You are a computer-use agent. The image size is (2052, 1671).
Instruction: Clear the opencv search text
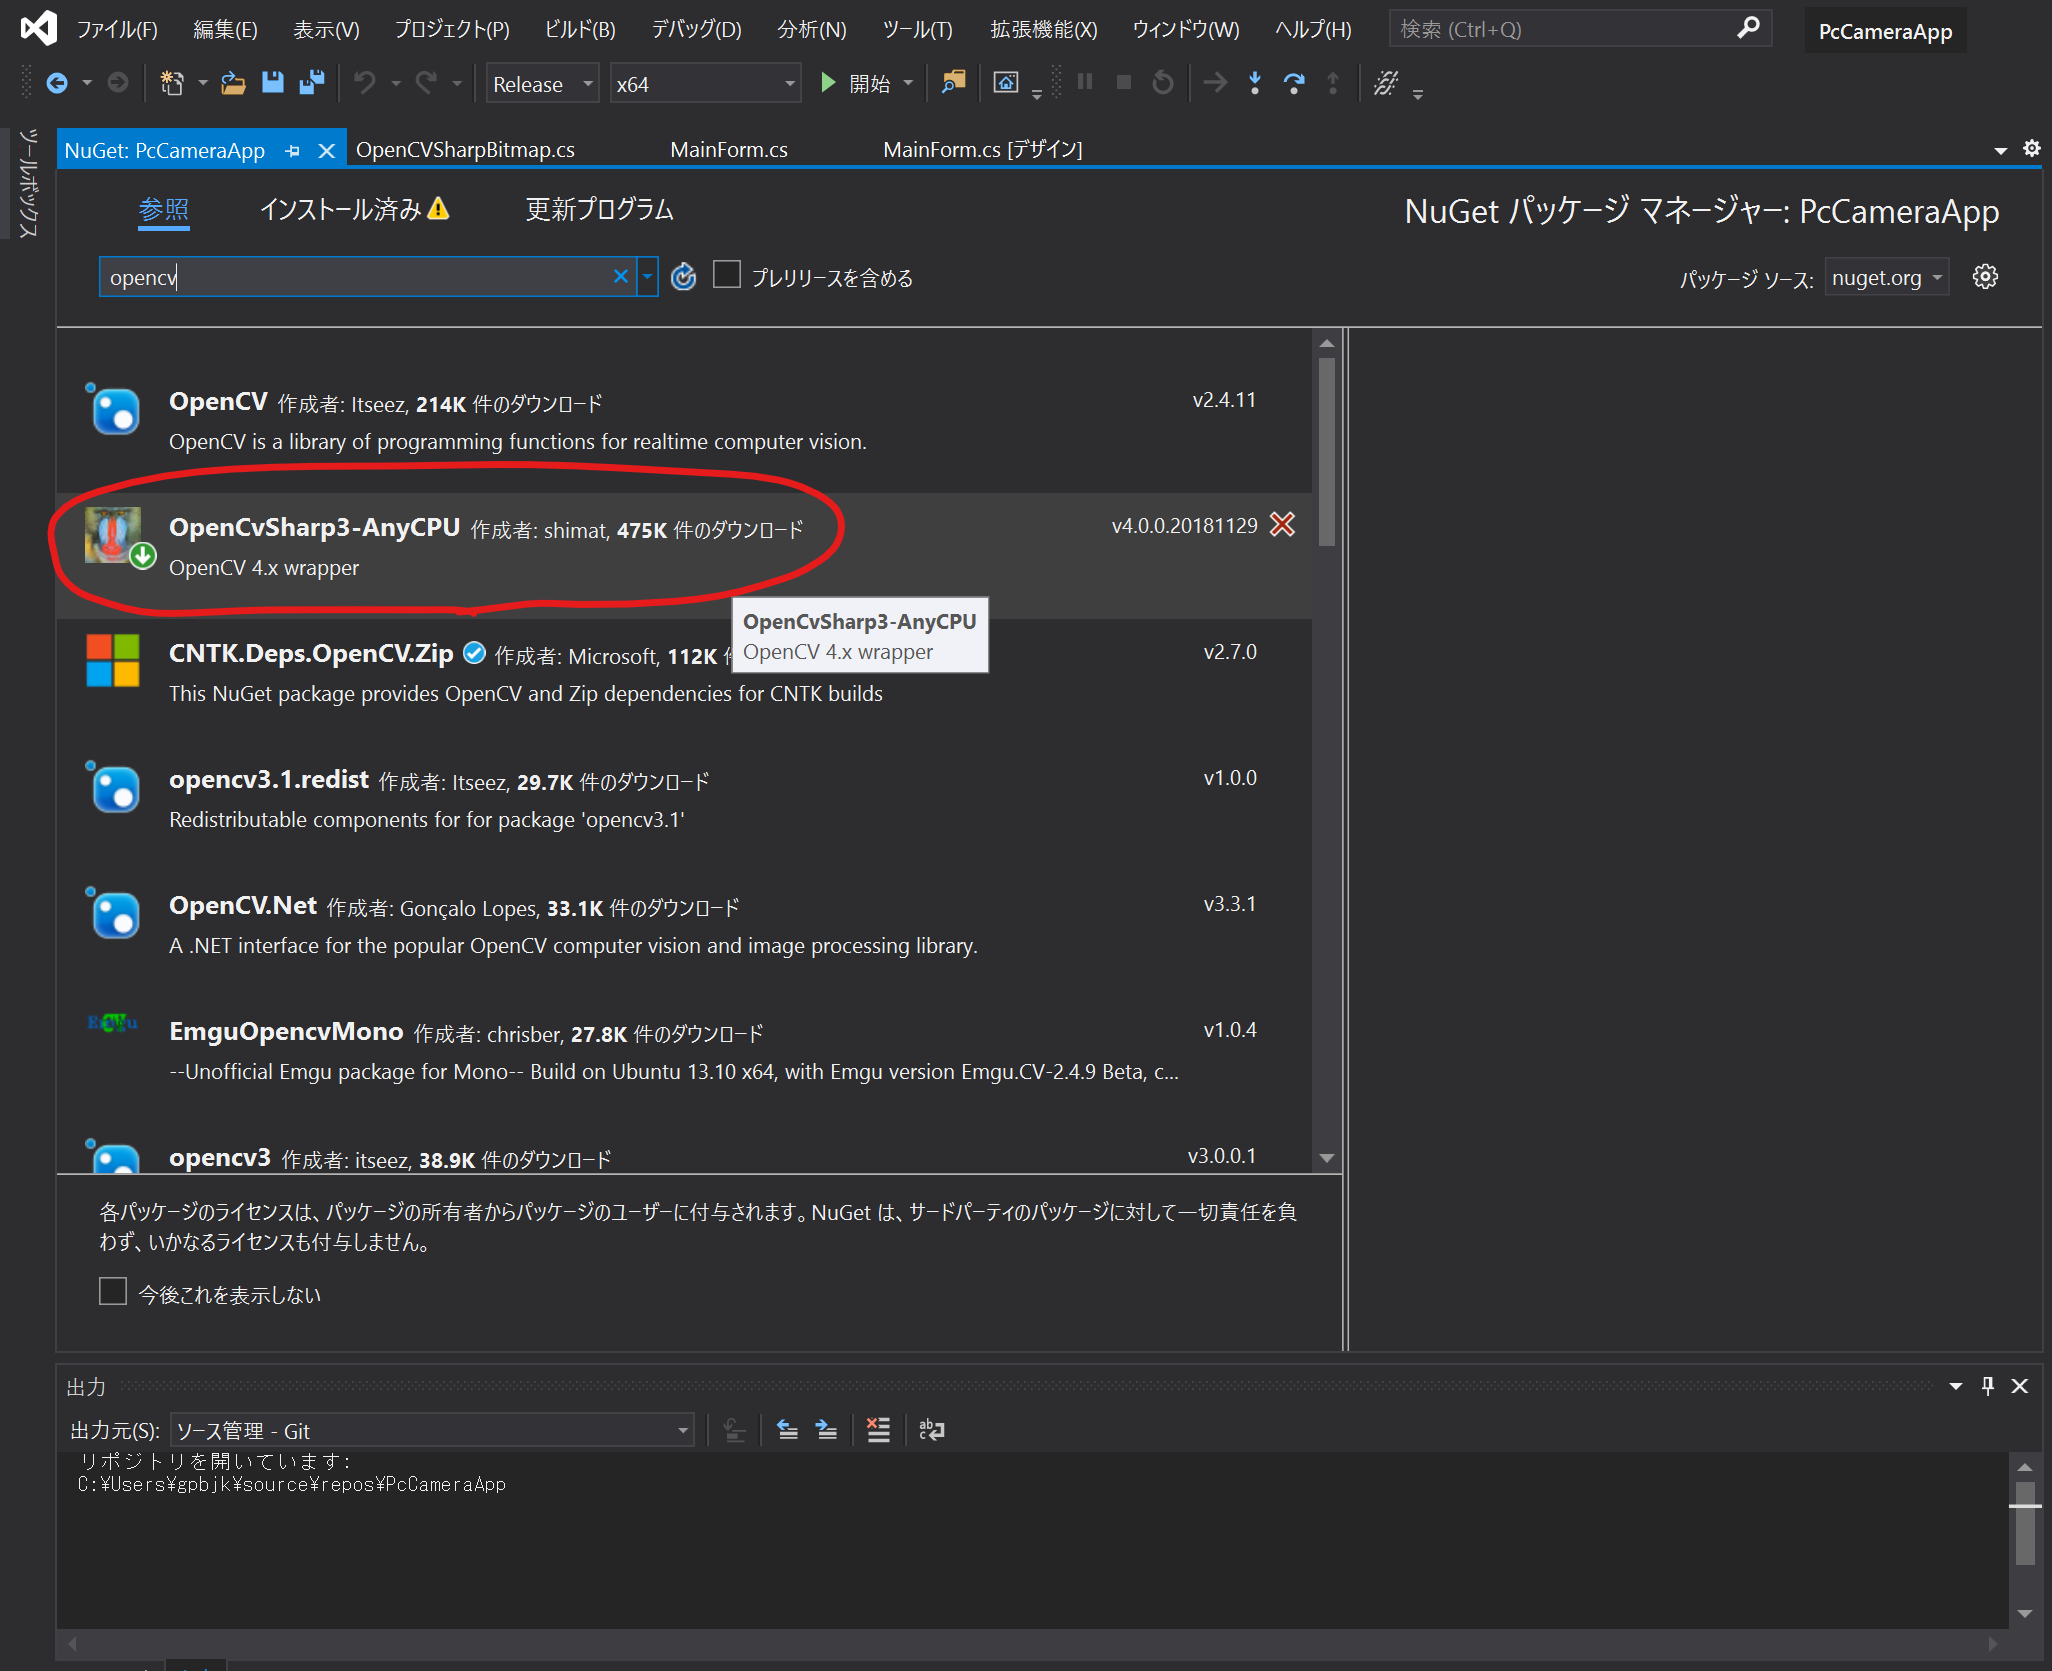[x=621, y=276]
